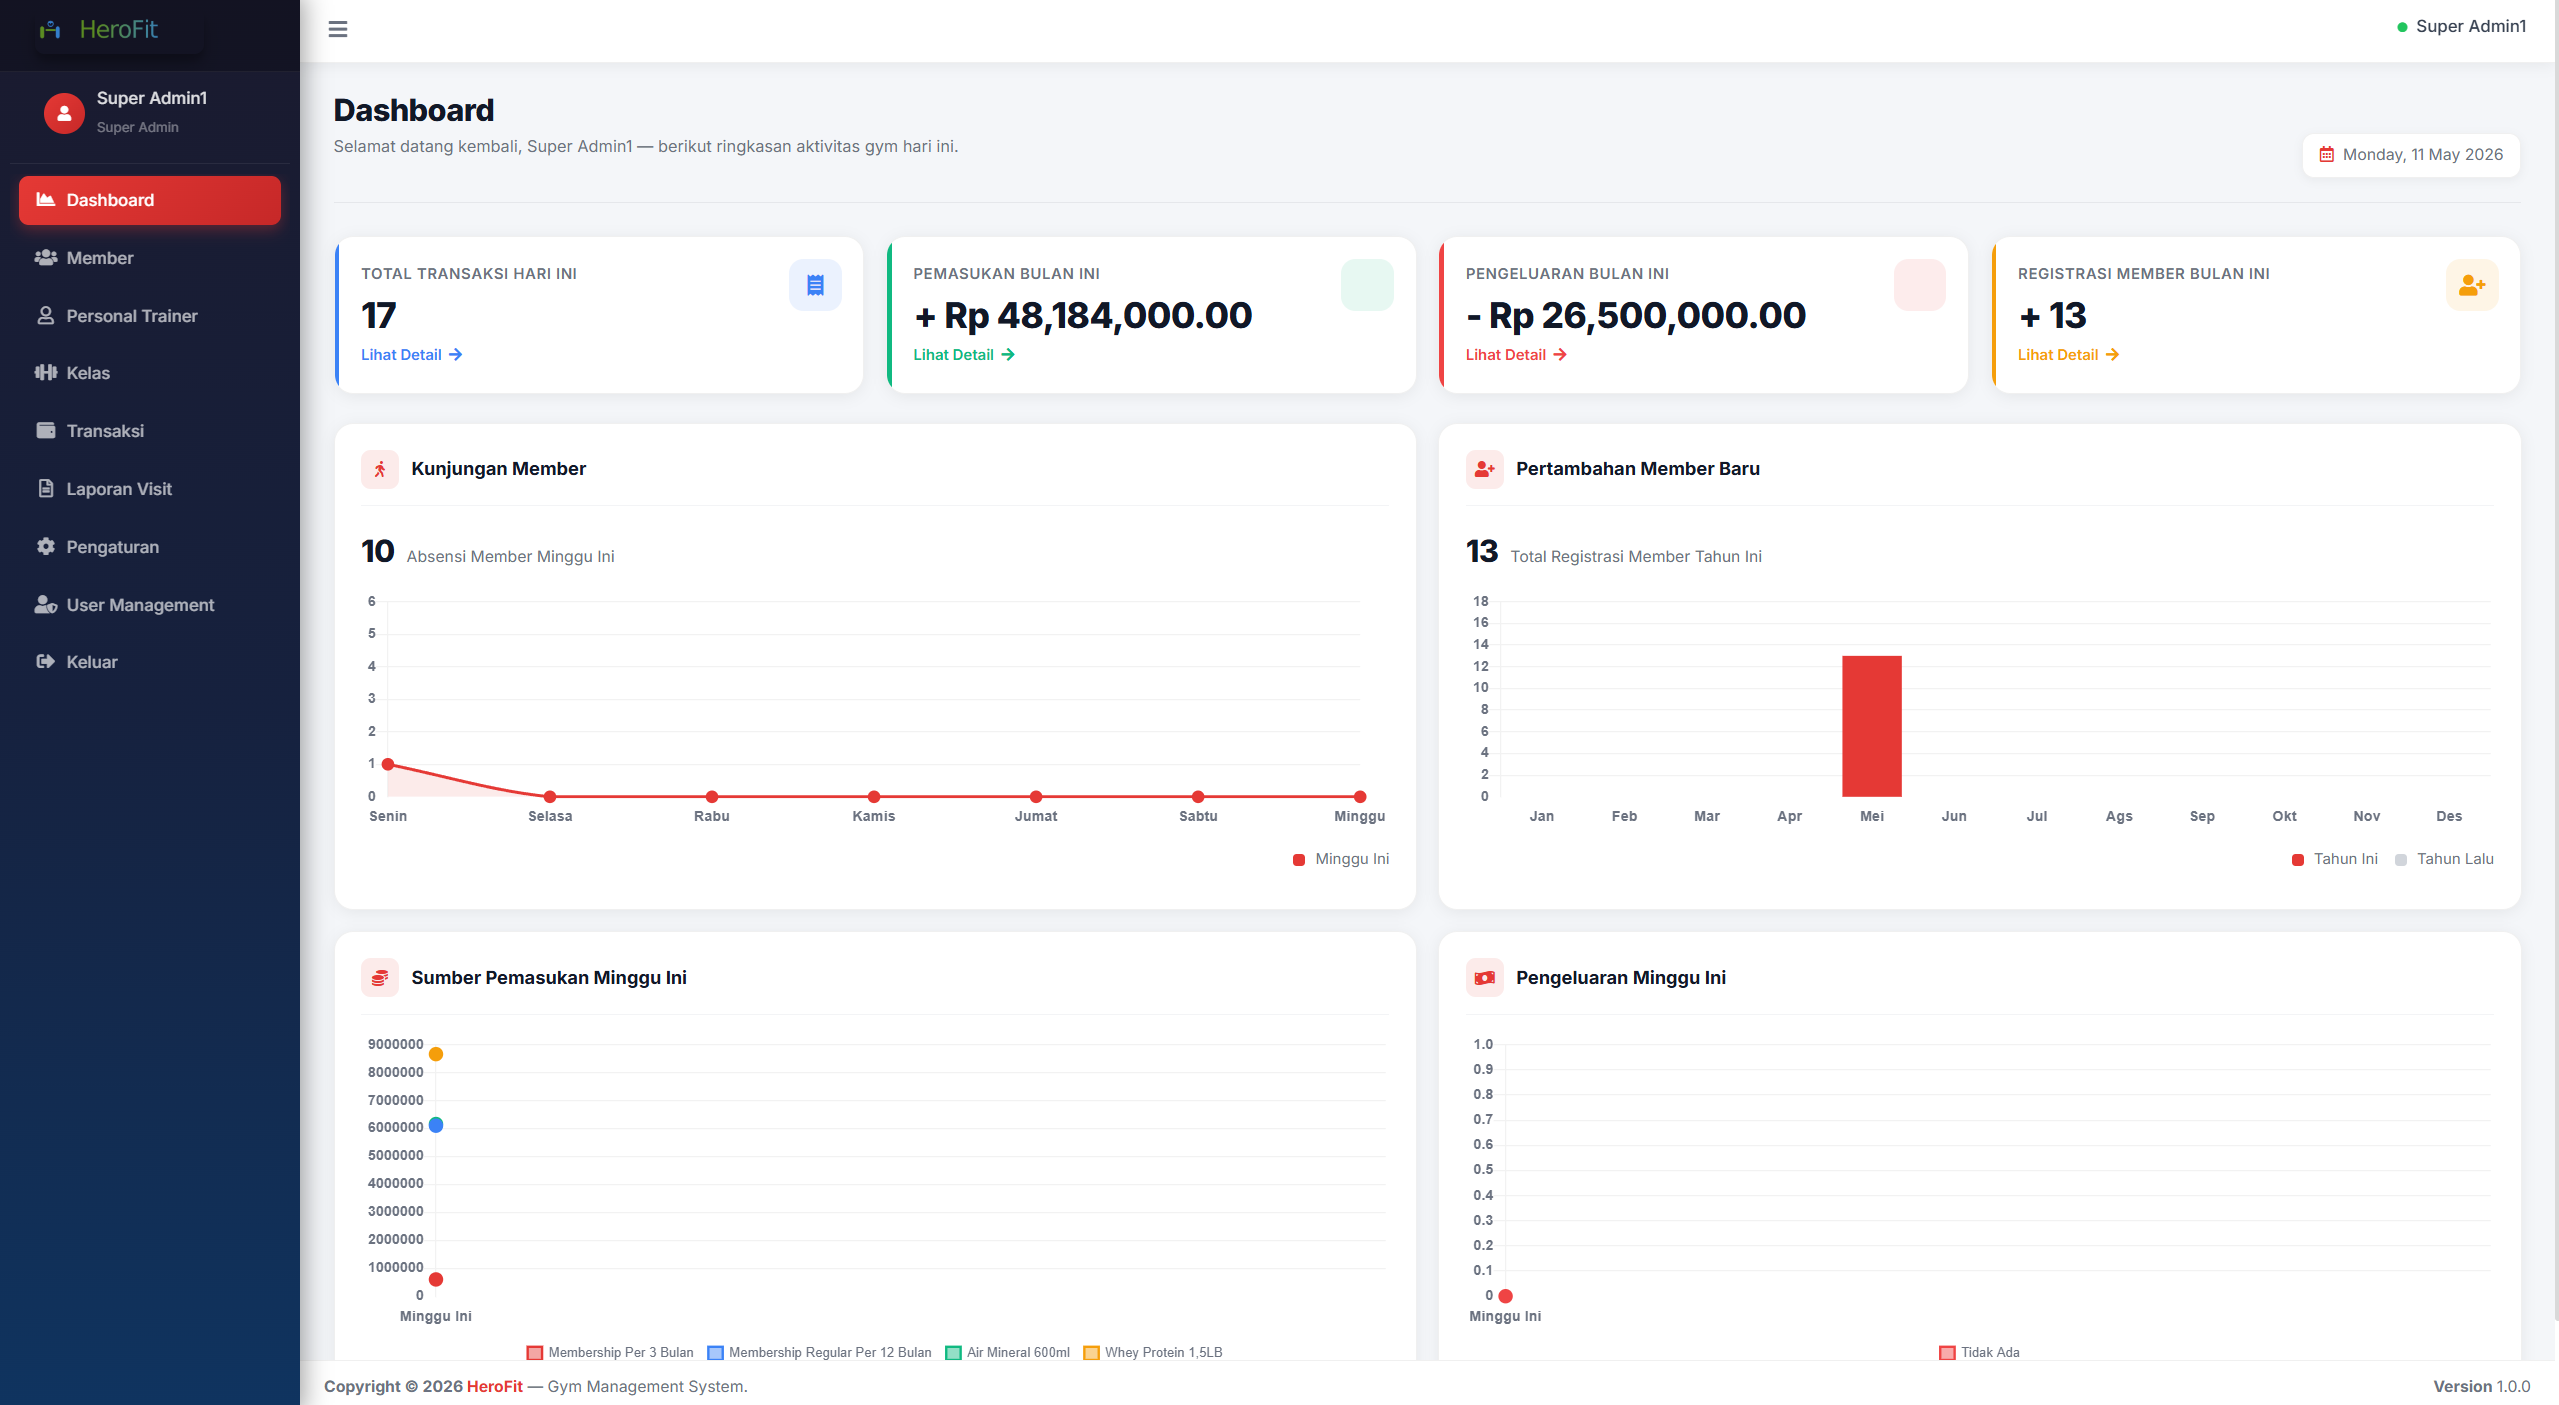
Task: Click the +Rp 48,184,000.00 value
Action: [x=1083, y=316]
